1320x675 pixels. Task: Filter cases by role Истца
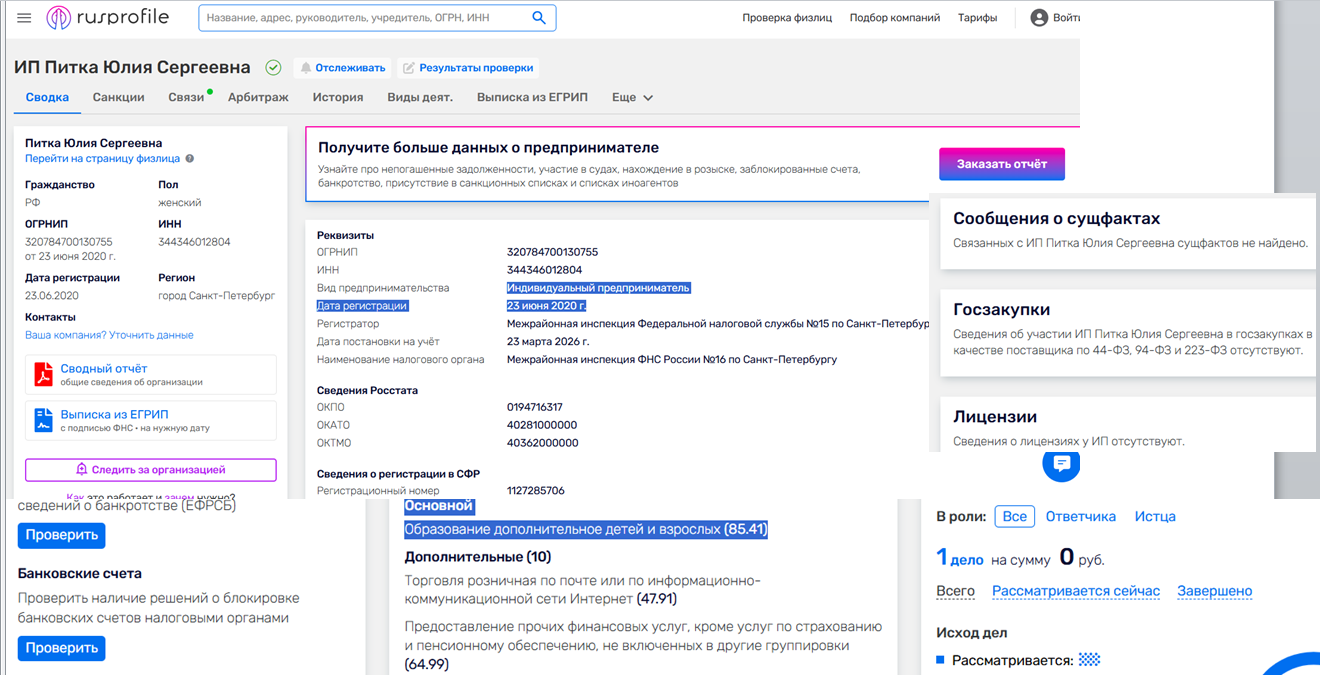(x=1155, y=516)
